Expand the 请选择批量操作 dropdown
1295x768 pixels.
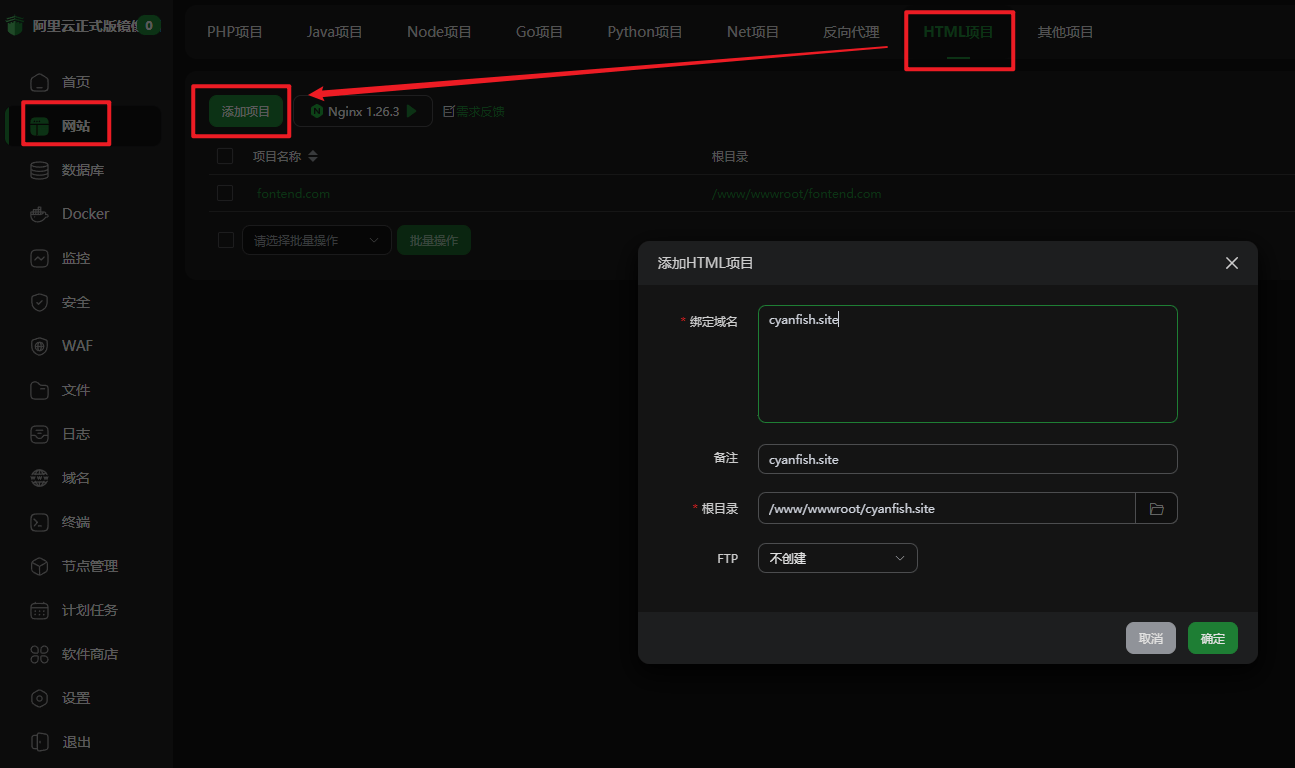pos(317,240)
